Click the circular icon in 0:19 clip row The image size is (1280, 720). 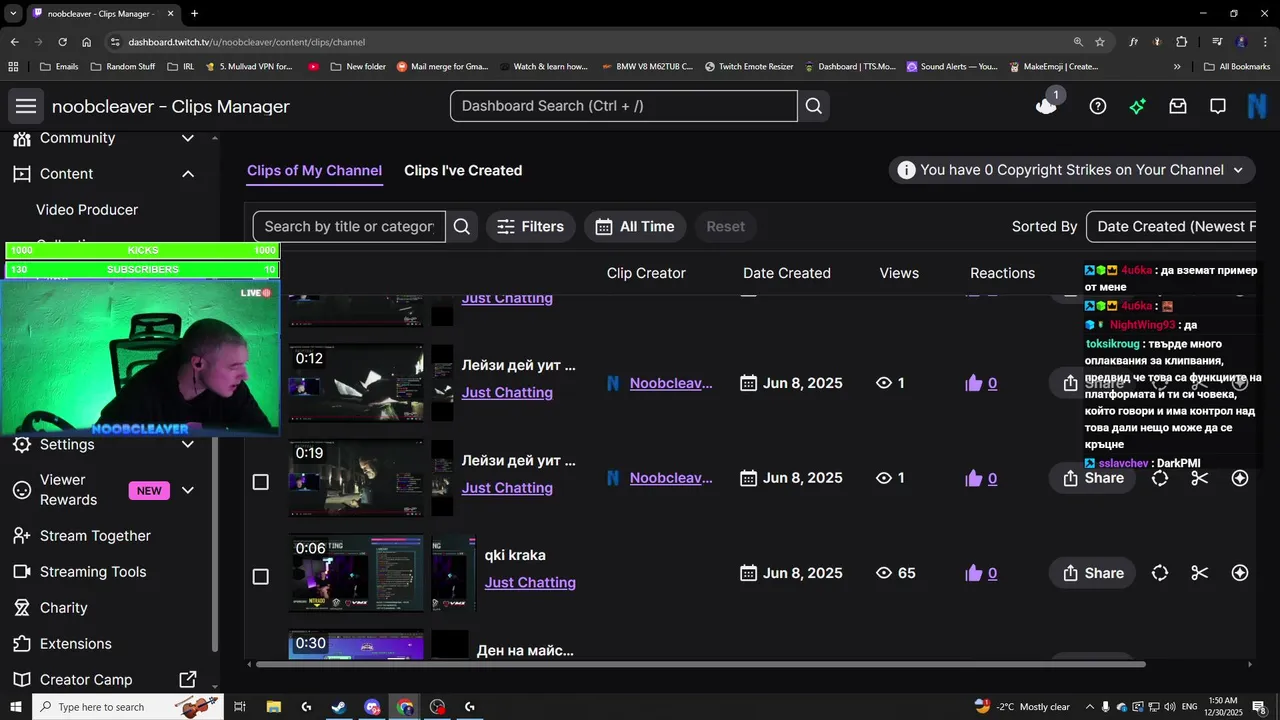click(1160, 478)
